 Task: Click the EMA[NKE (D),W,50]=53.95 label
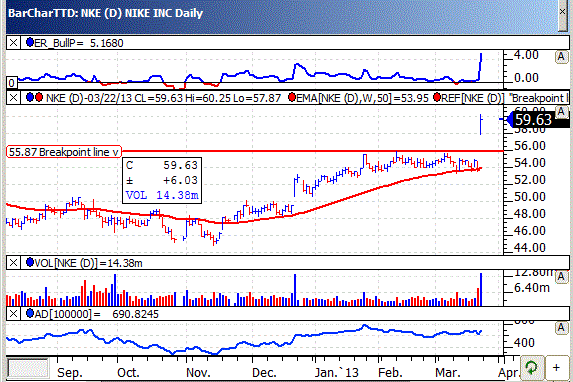[362, 98]
